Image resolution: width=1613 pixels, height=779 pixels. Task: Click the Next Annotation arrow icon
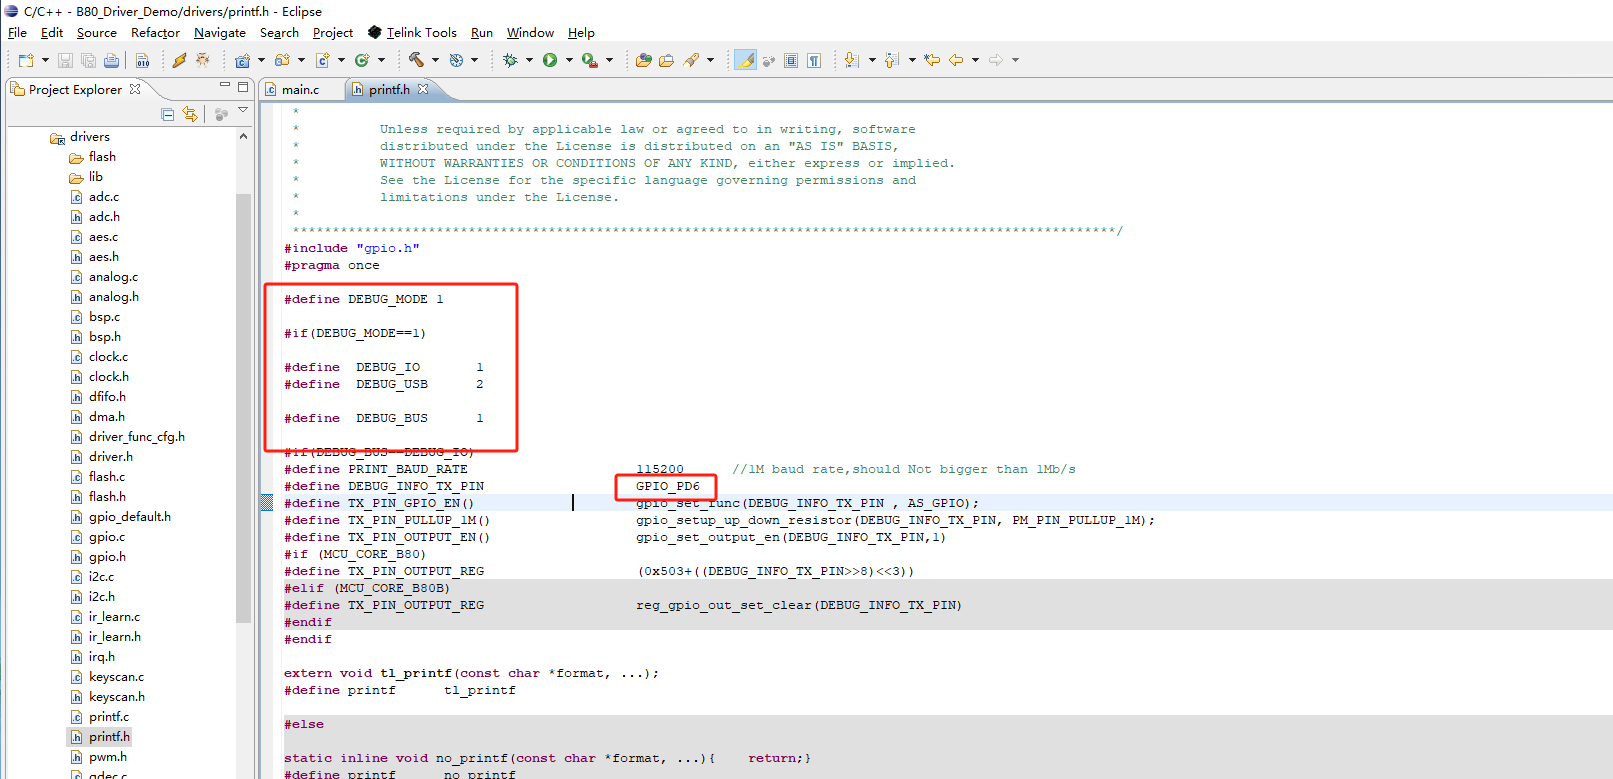pyautogui.click(x=852, y=60)
